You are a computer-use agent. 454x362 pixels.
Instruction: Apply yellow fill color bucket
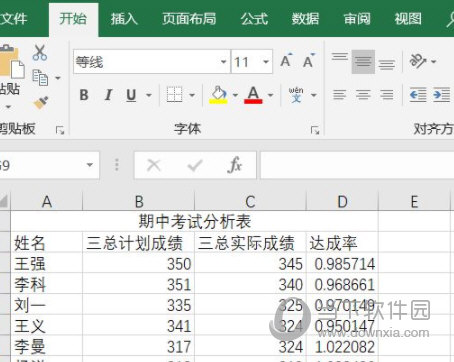(218, 95)
